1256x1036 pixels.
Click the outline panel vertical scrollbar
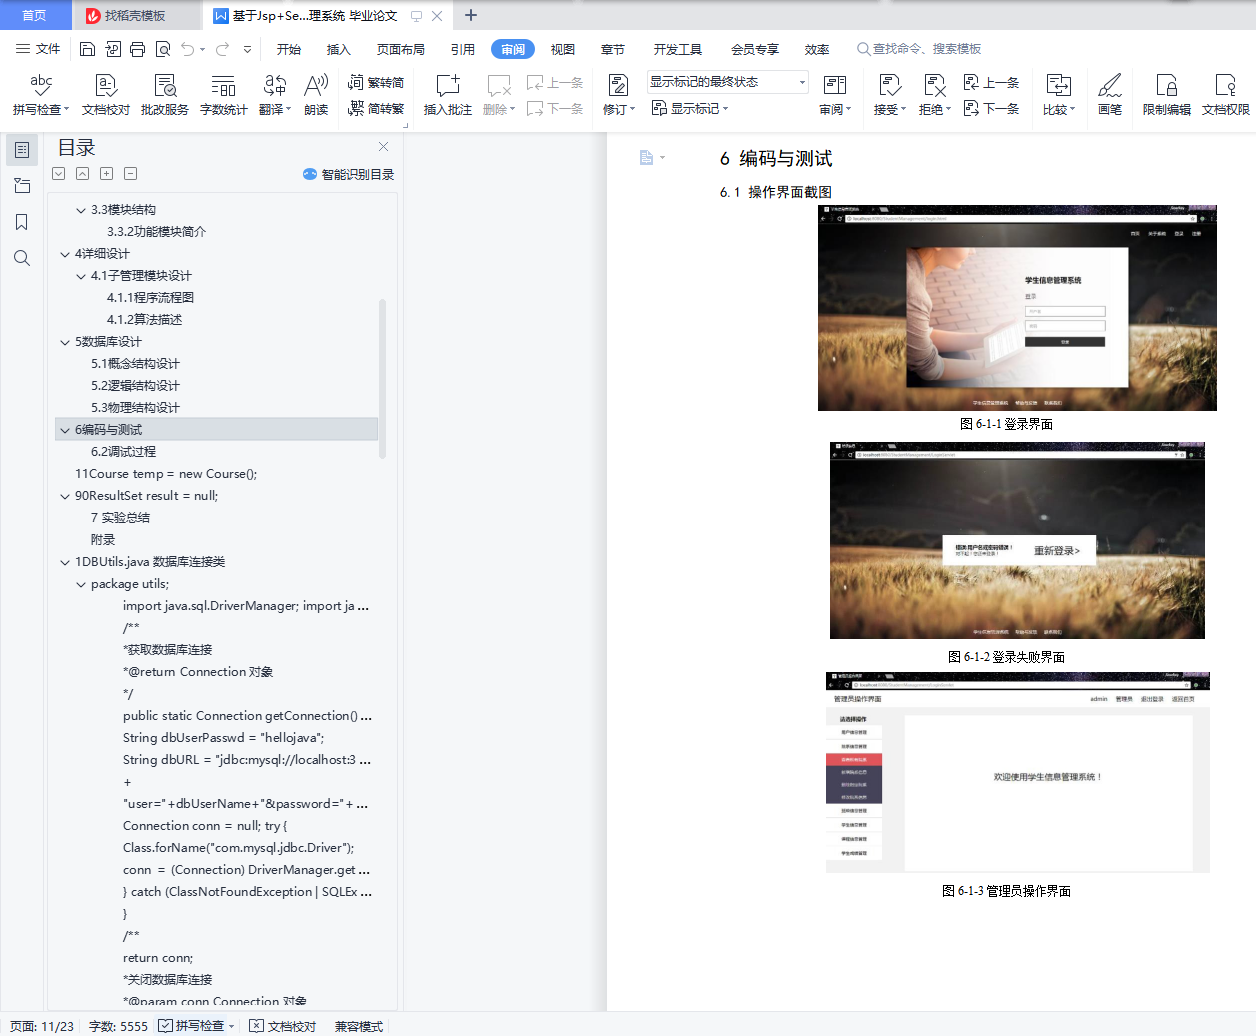(x=382, y=378)
